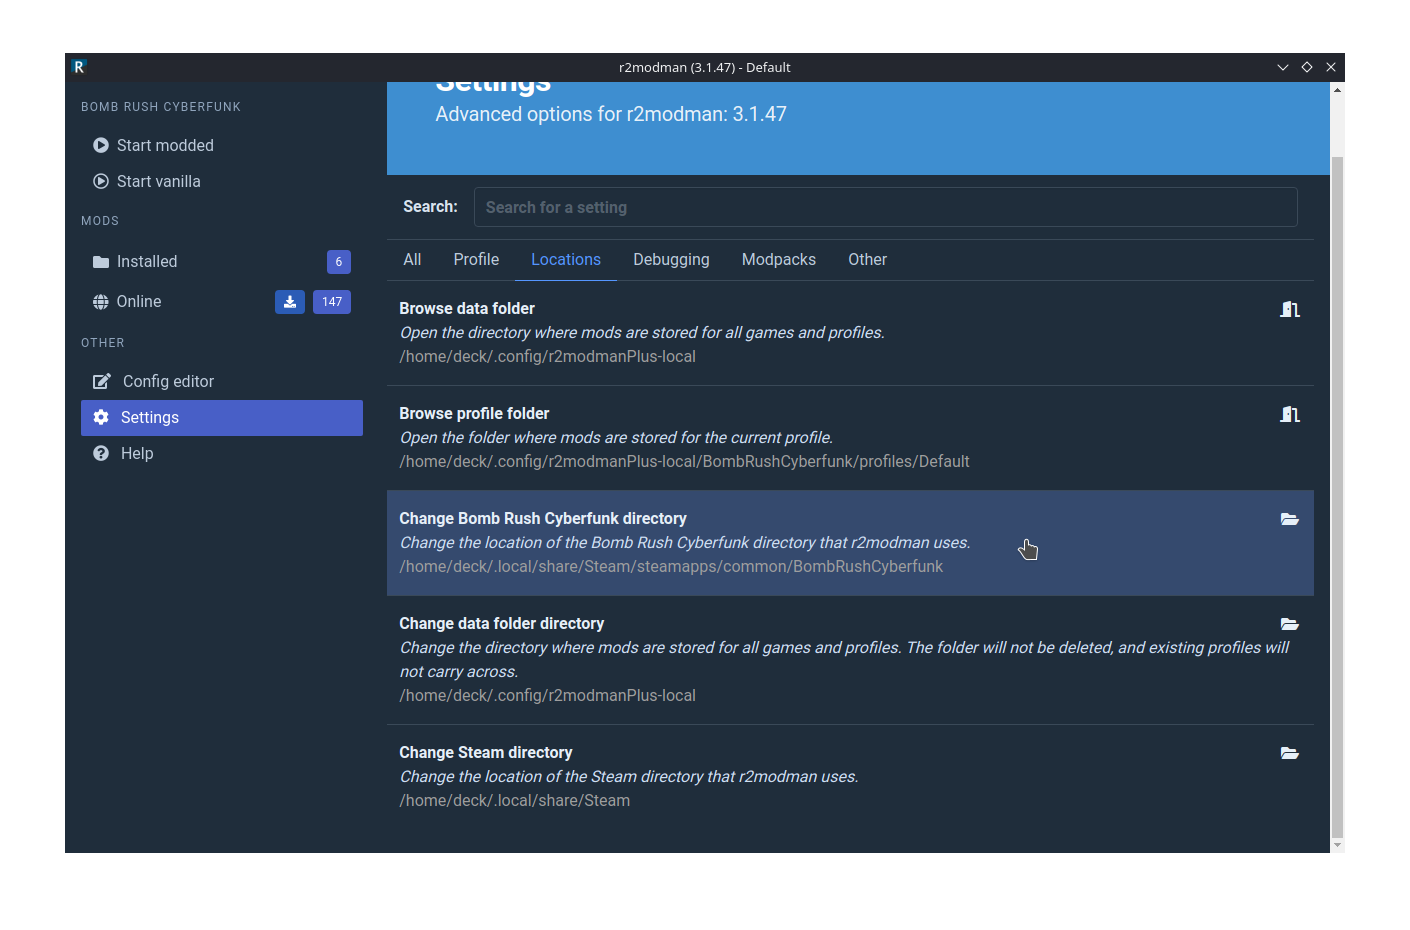Click the Start modded play icon
The width and height of the screenshot is (1410, 930).
point(101,145)
